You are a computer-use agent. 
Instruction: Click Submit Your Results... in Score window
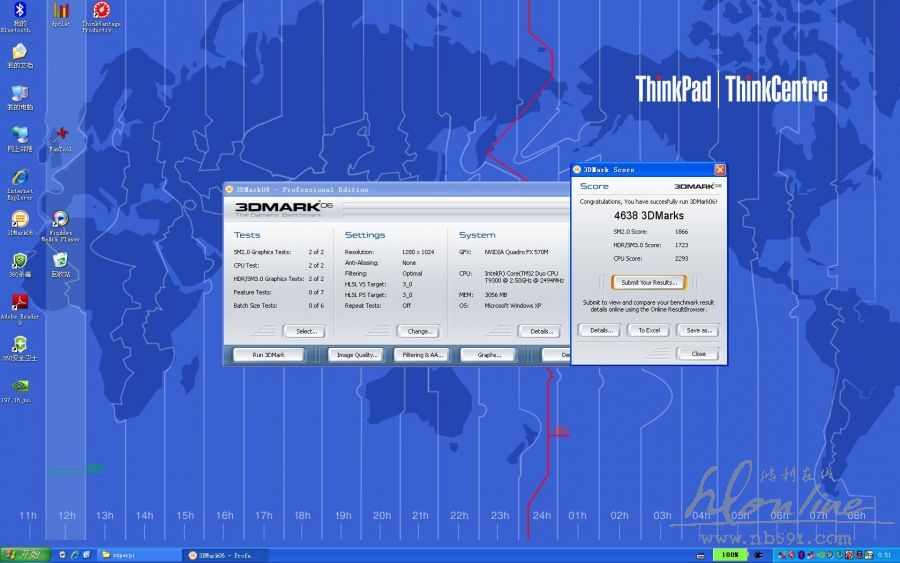click(x=648, y=283)
